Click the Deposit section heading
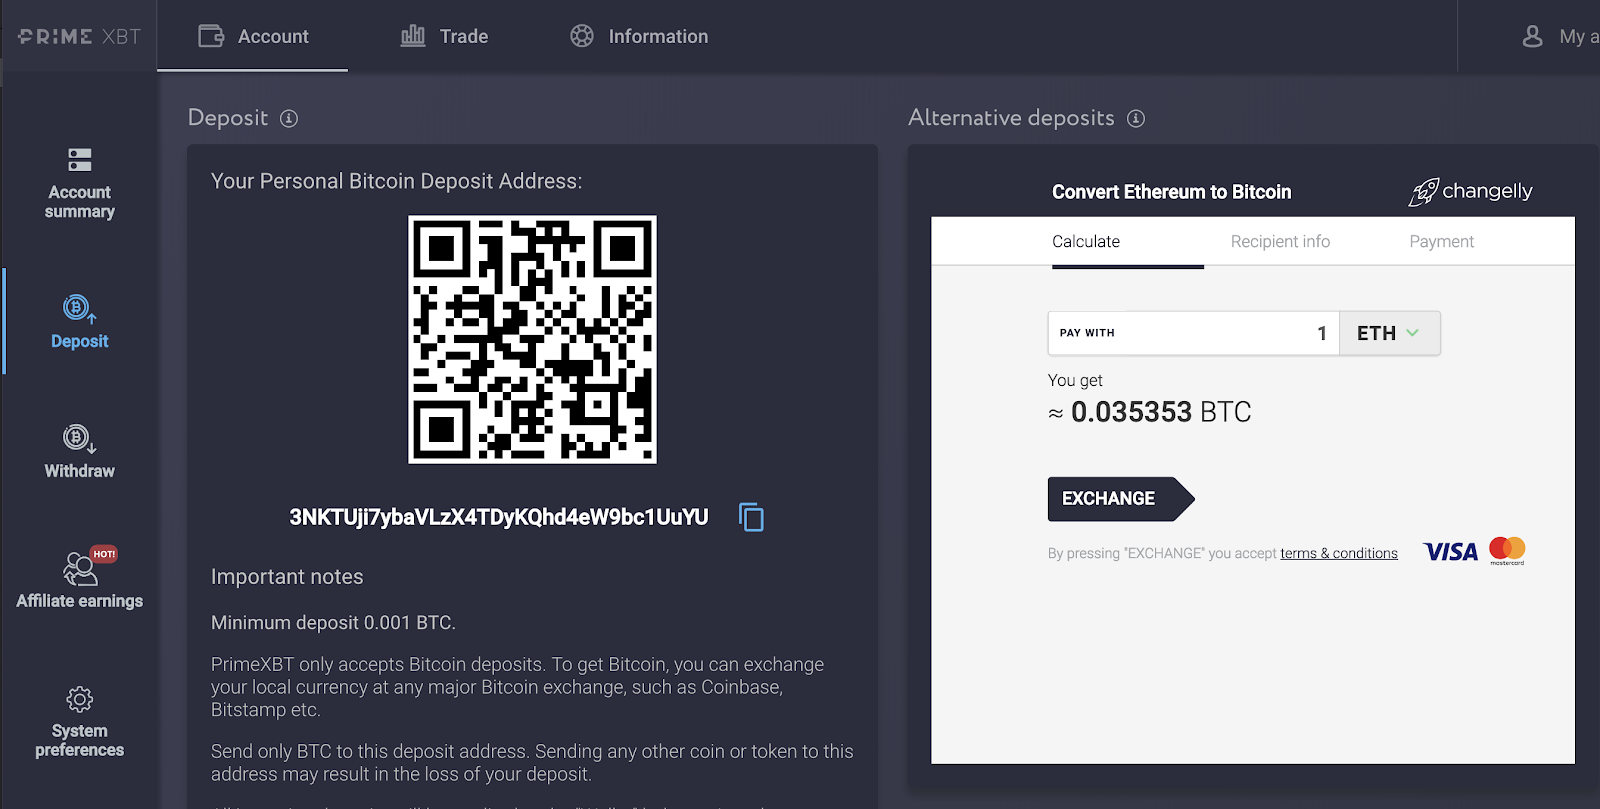 click(x=228, y=118)
